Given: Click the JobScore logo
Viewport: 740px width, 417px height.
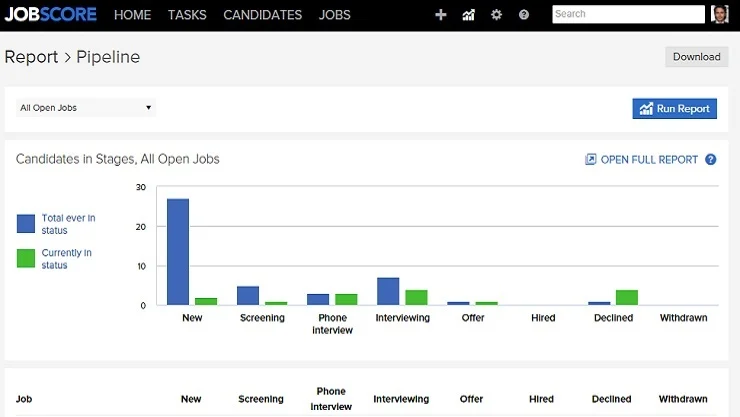Looking at the screenshot, I should click(x=50, y=15).
